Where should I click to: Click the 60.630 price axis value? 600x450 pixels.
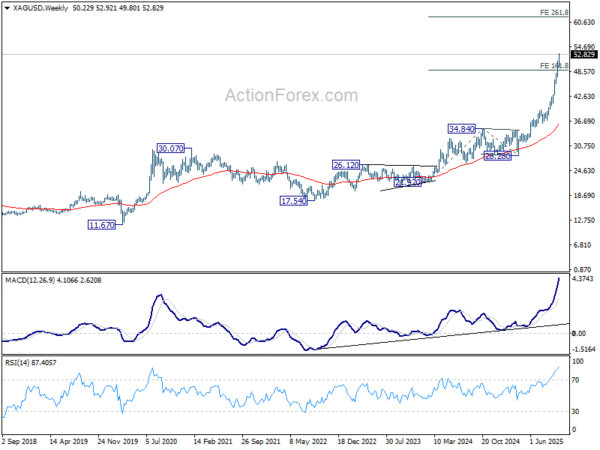click(584, 23)
